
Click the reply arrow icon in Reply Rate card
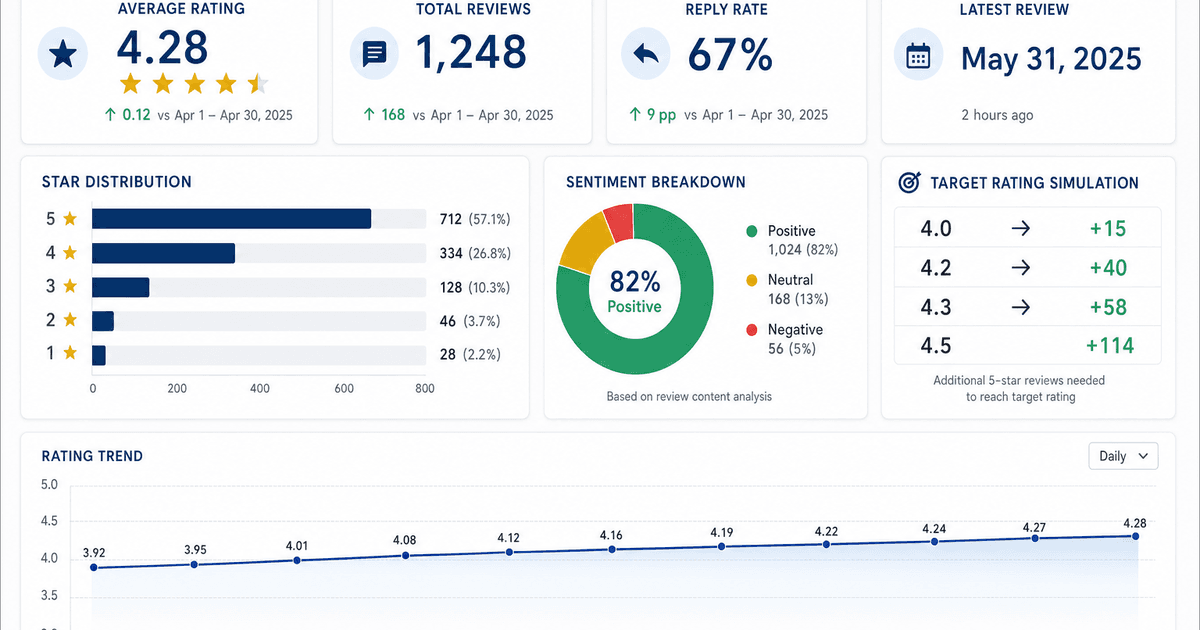point(646,54)
